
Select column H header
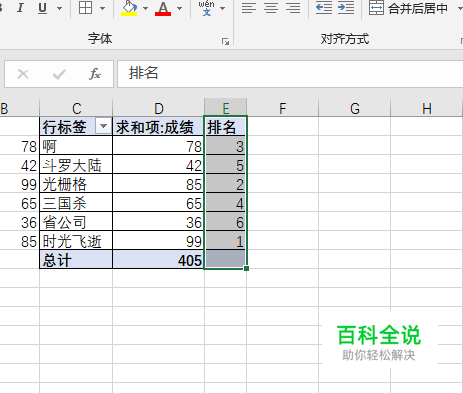point(427,108)
